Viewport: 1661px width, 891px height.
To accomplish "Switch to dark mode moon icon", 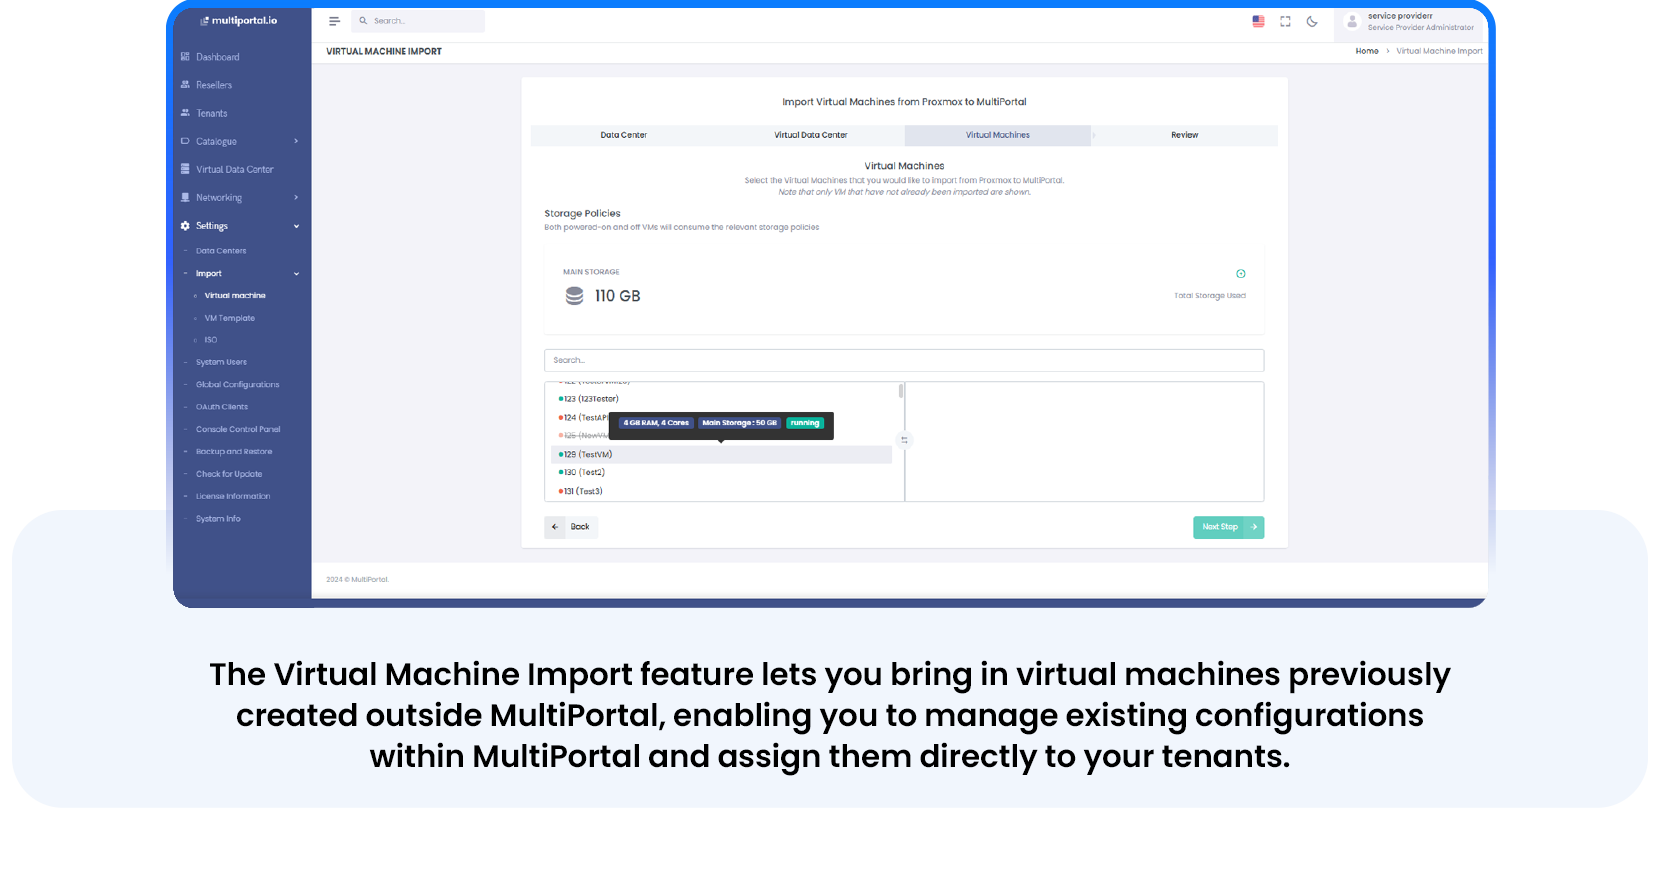I will [1312, 21].
